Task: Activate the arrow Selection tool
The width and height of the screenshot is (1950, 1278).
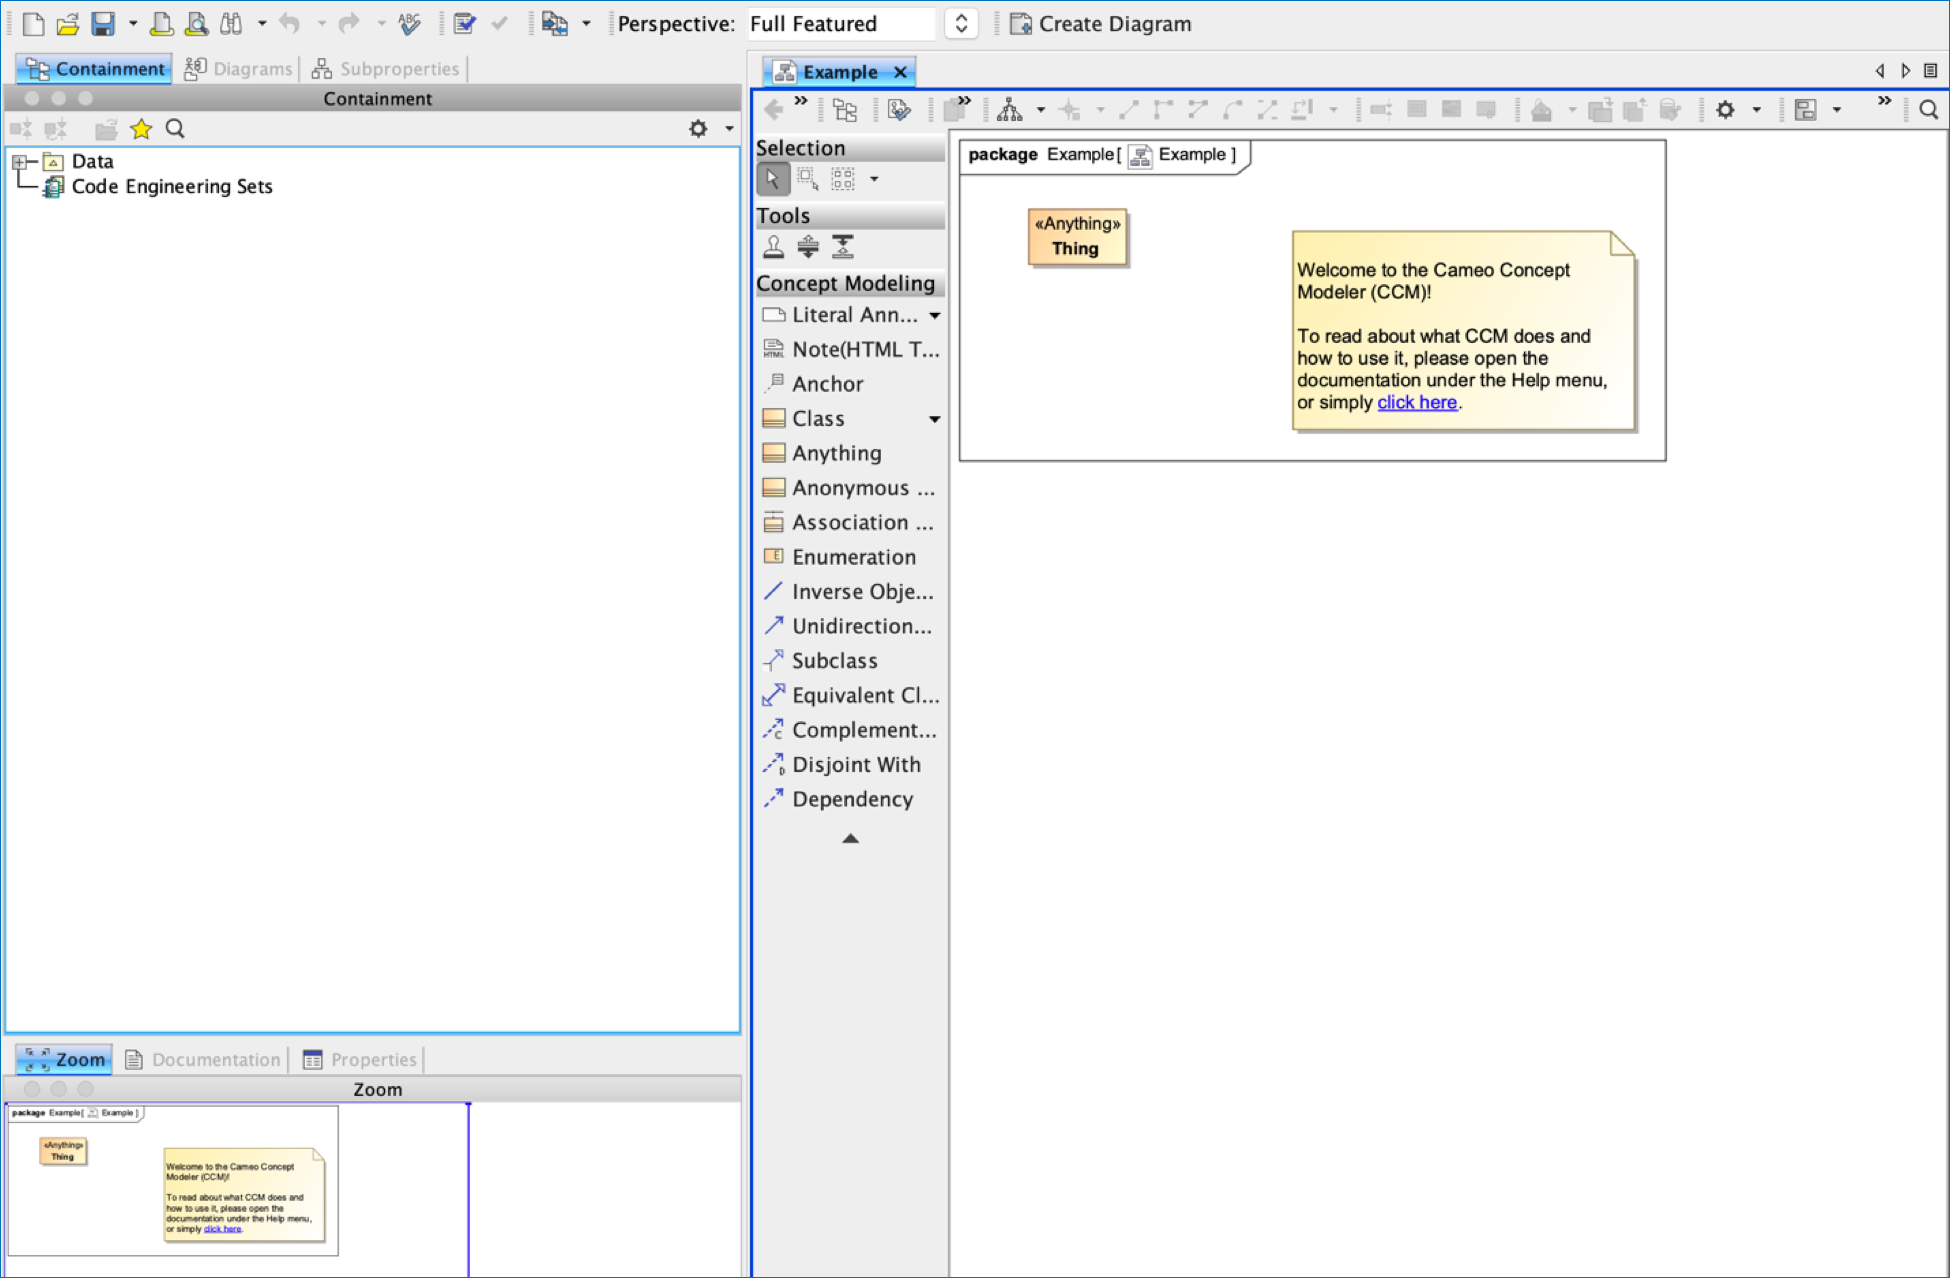Action: point(772,179)
